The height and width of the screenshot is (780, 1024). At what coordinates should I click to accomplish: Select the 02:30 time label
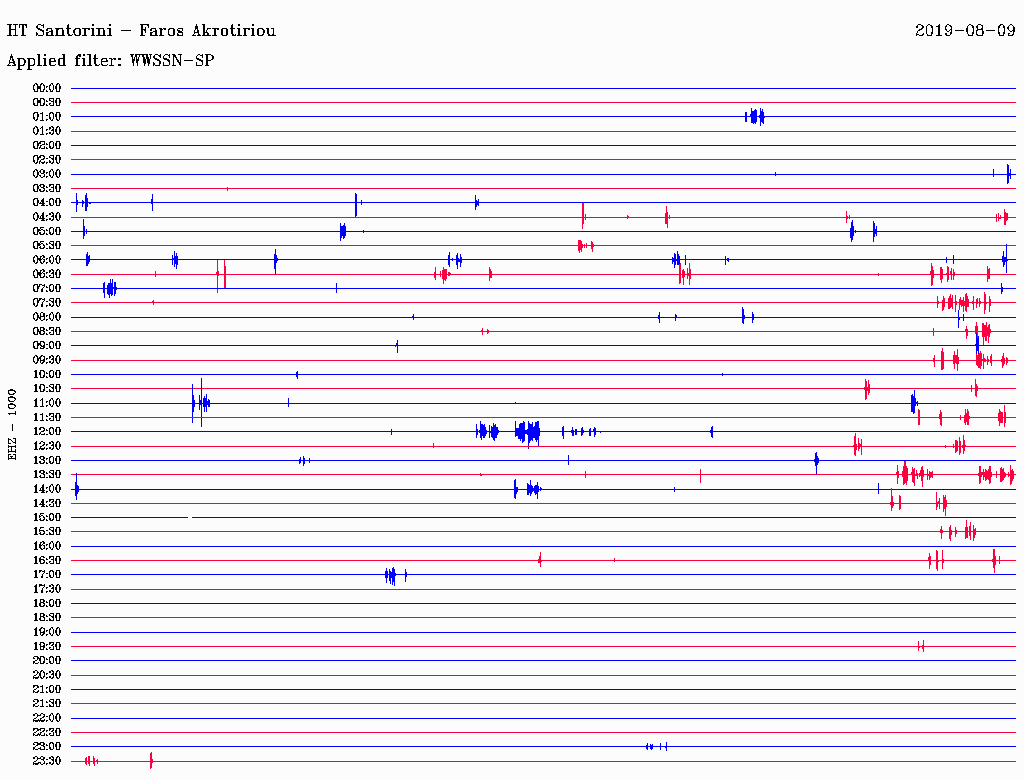click(47, 160)
